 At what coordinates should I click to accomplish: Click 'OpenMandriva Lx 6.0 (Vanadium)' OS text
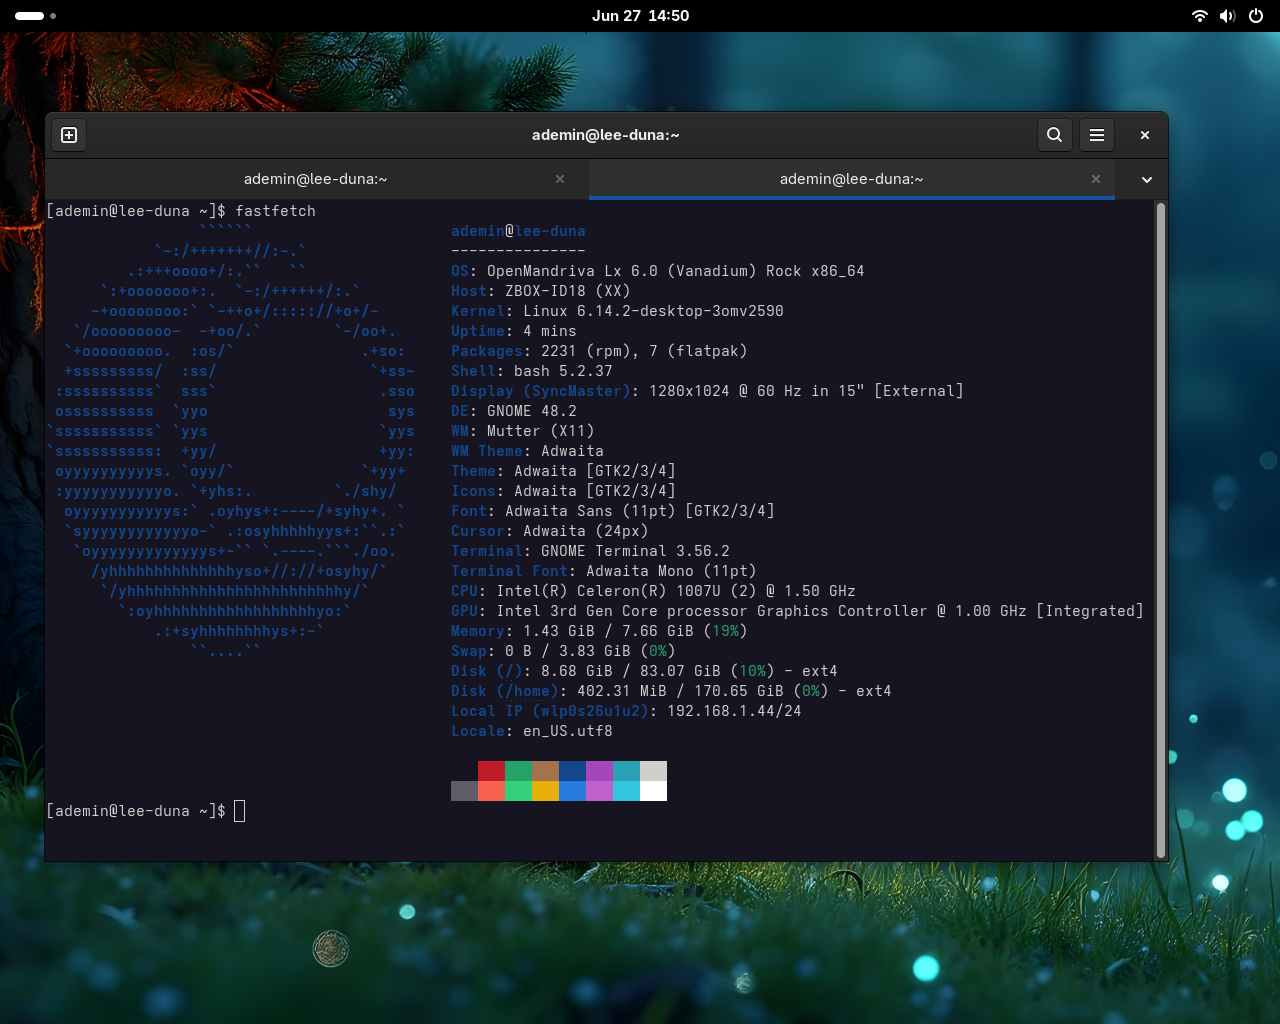click(x=622, y=271)
